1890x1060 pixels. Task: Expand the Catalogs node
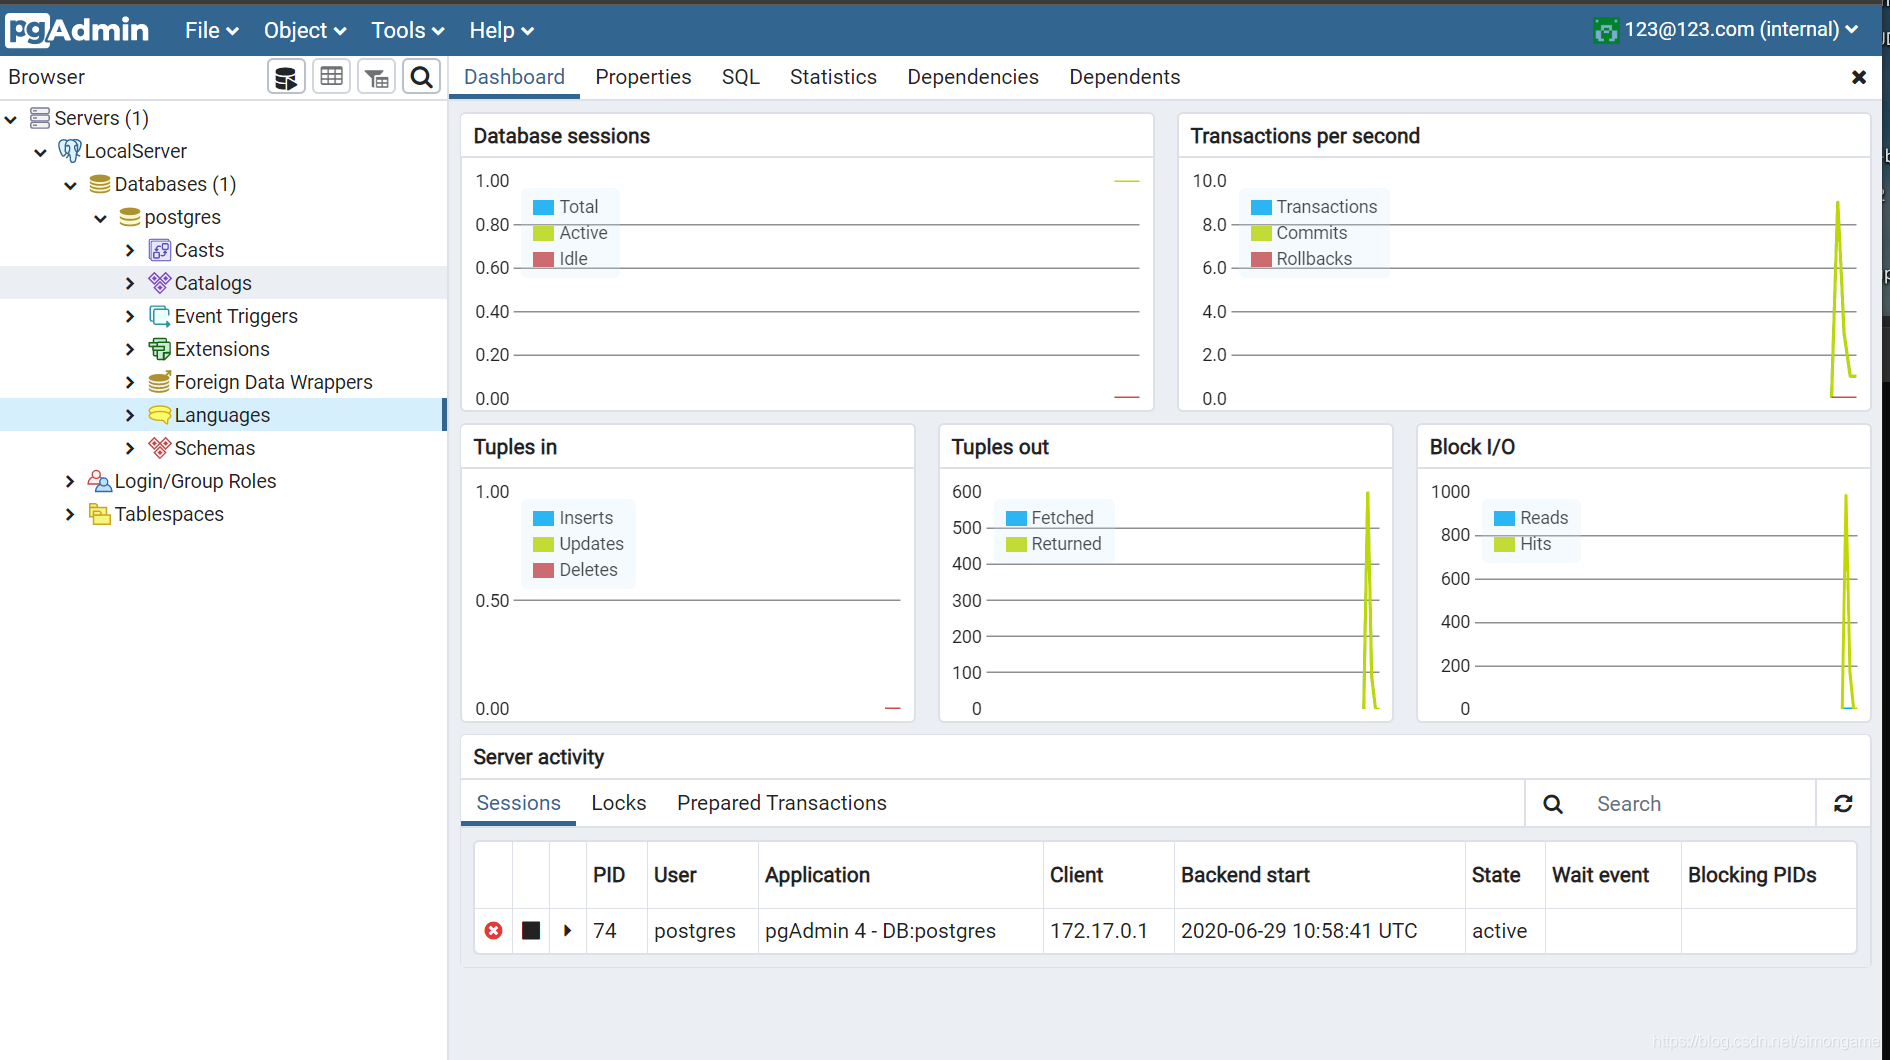click(x=130, y=283)
